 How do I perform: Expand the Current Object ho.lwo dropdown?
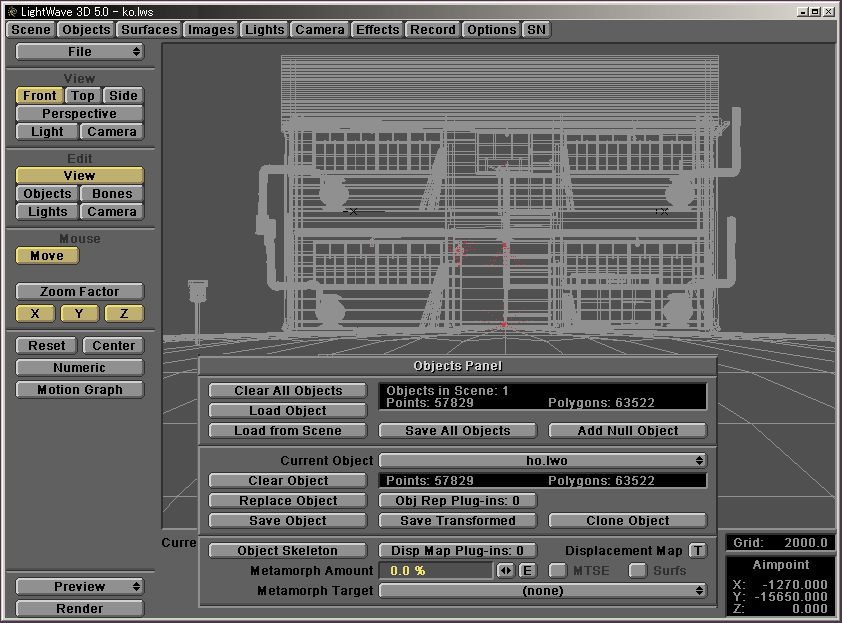coord(543,461)
